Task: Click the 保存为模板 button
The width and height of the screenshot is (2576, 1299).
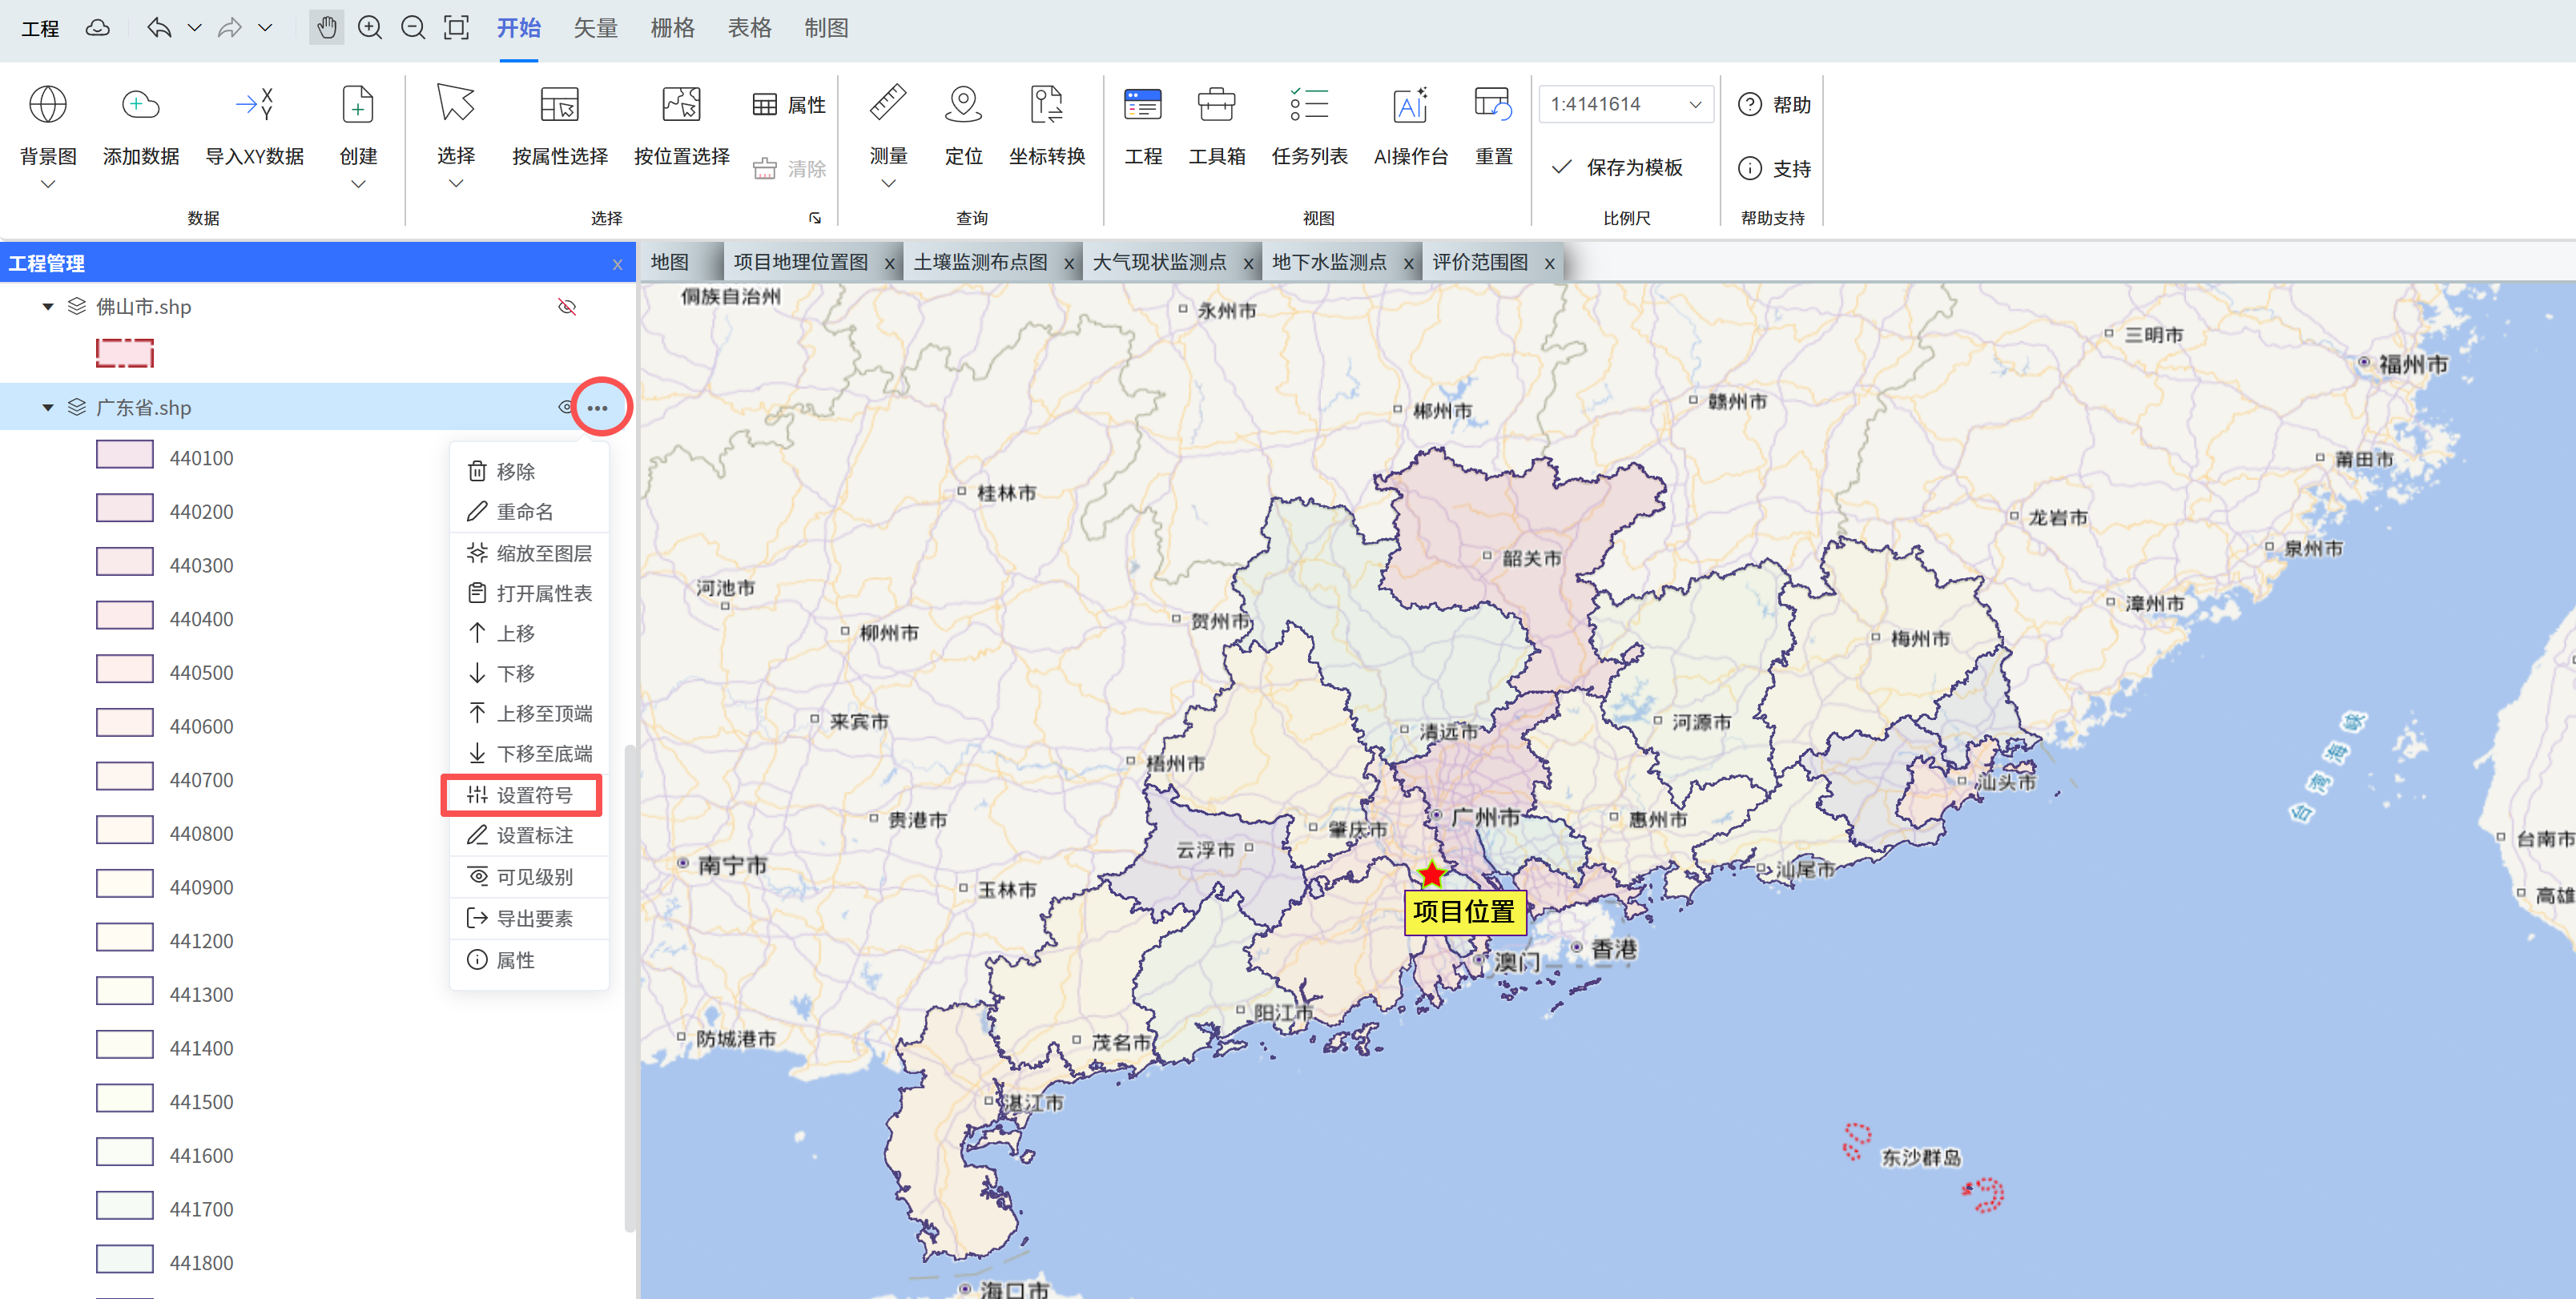Action: pos(1618,168)
